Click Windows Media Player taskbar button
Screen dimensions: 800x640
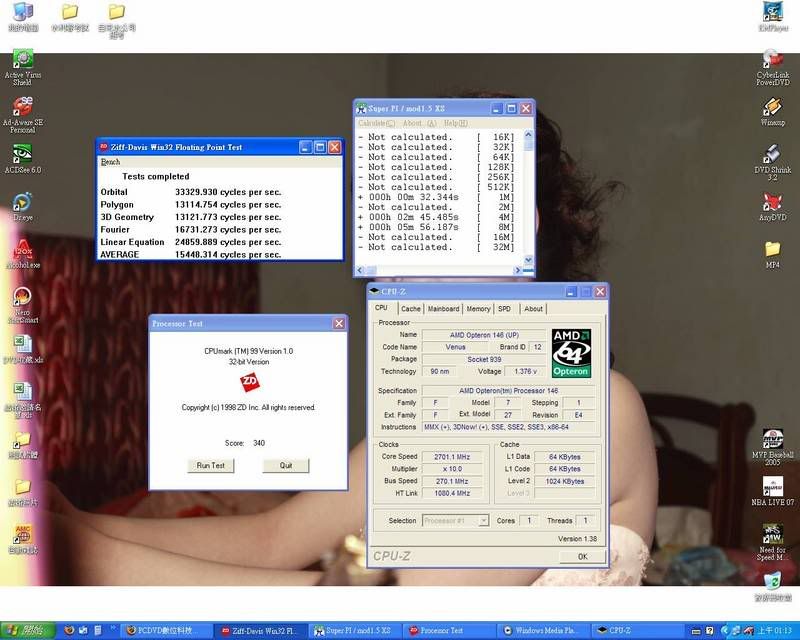tap(544, 631)
